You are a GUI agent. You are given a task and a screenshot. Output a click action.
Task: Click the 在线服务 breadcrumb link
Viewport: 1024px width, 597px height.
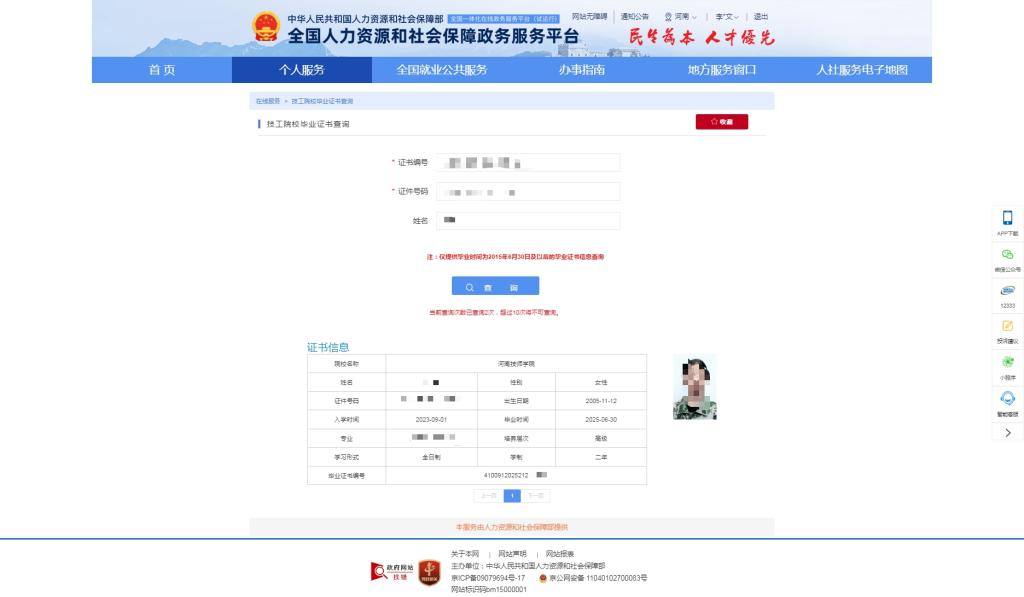268,101
